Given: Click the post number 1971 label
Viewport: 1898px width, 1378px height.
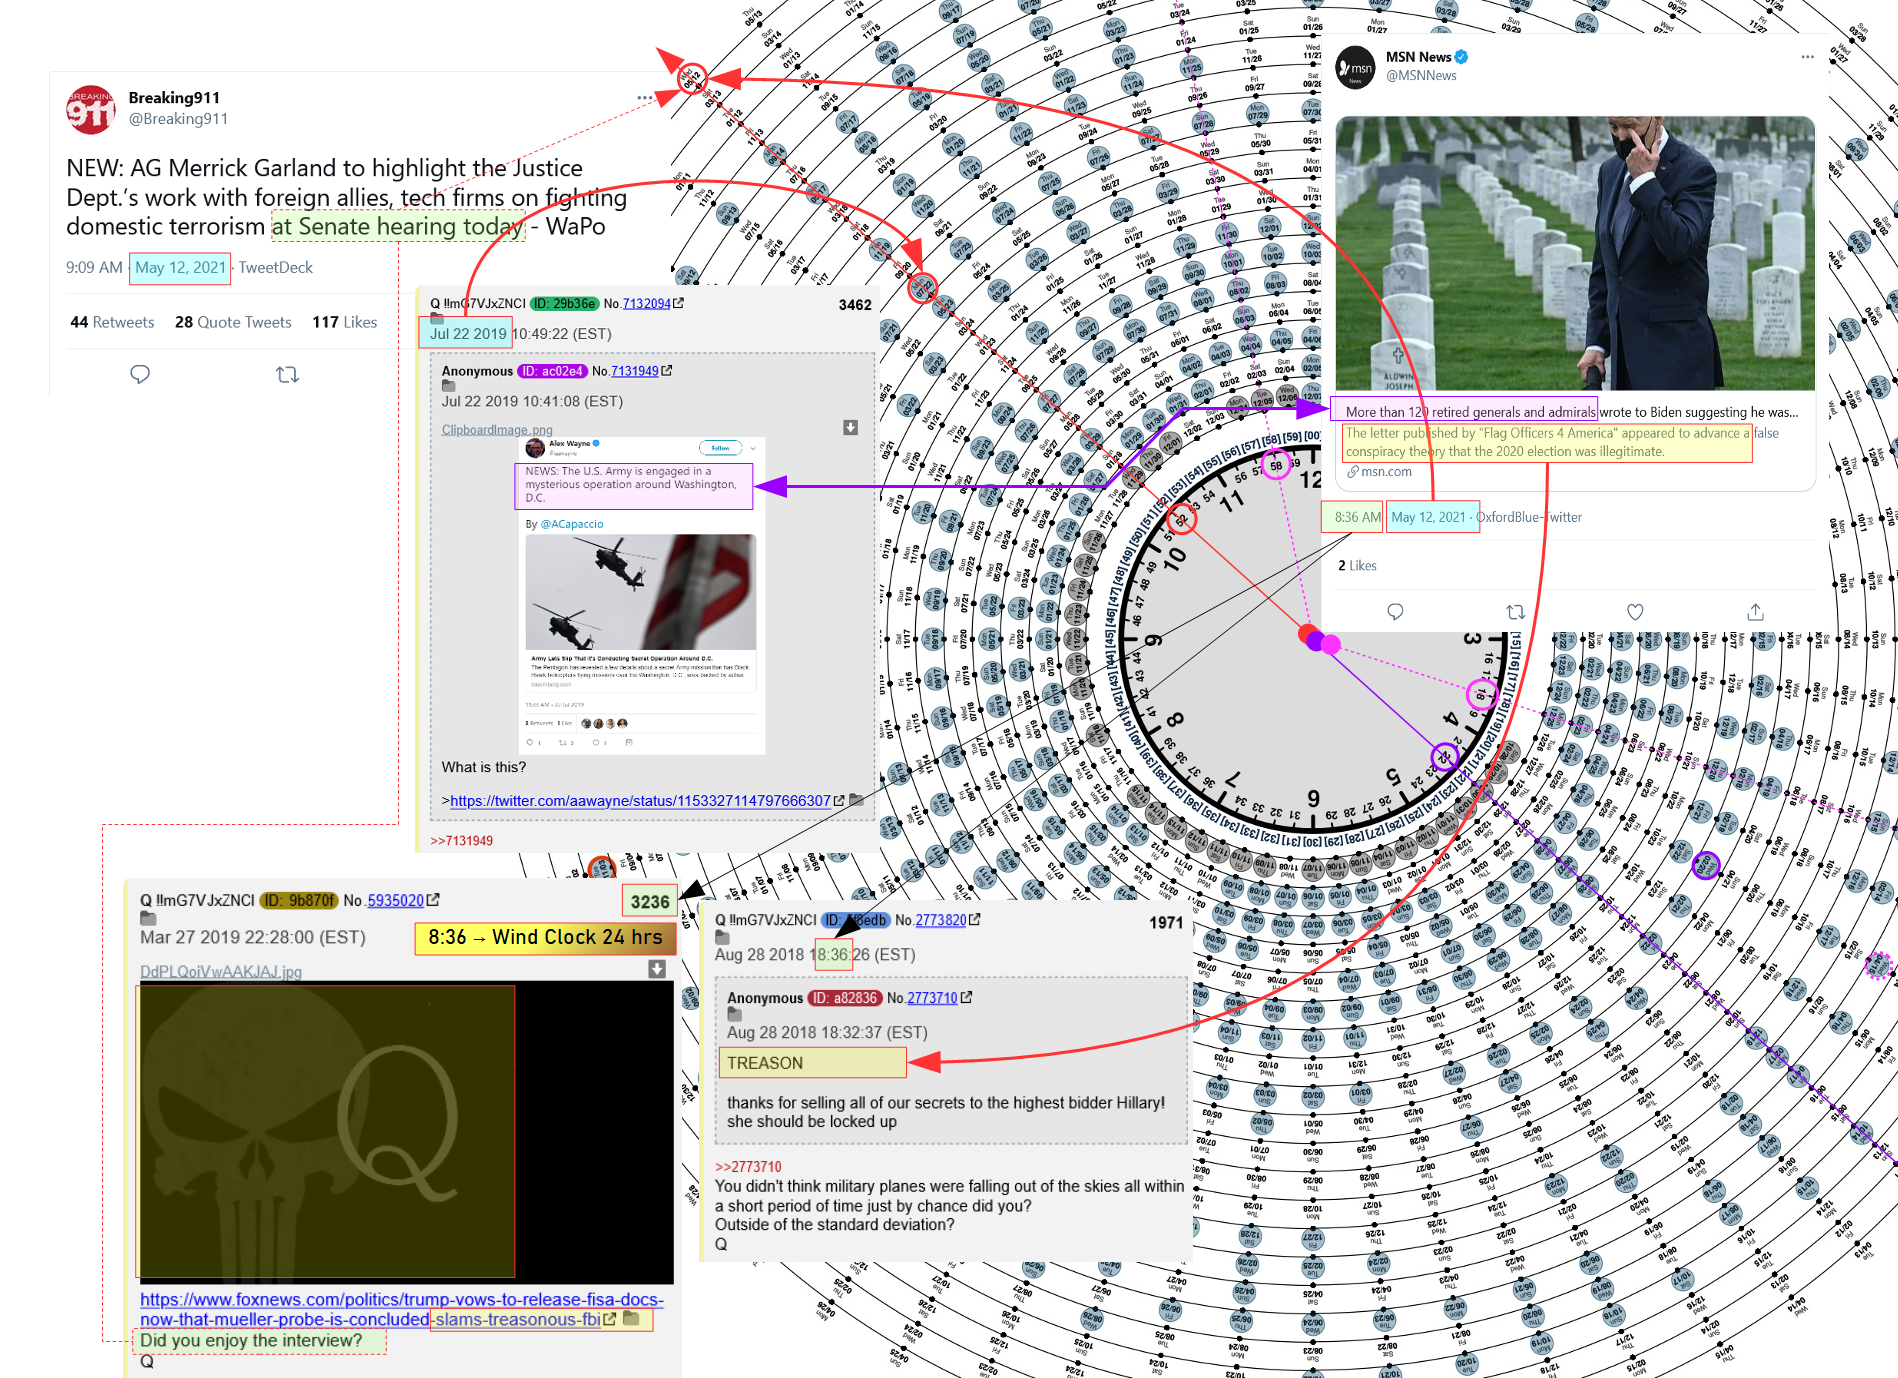Looking at the screenshot, I should point(1166,922).
